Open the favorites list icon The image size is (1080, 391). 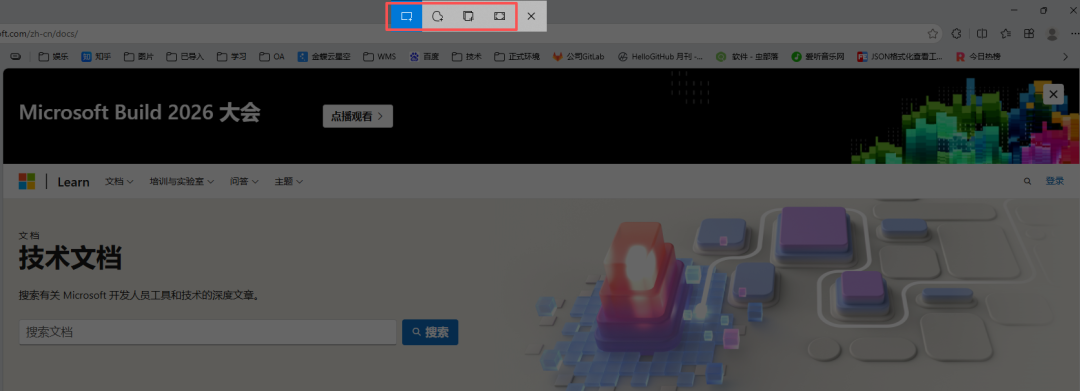pyautogui.click(x=1006, y=34)
